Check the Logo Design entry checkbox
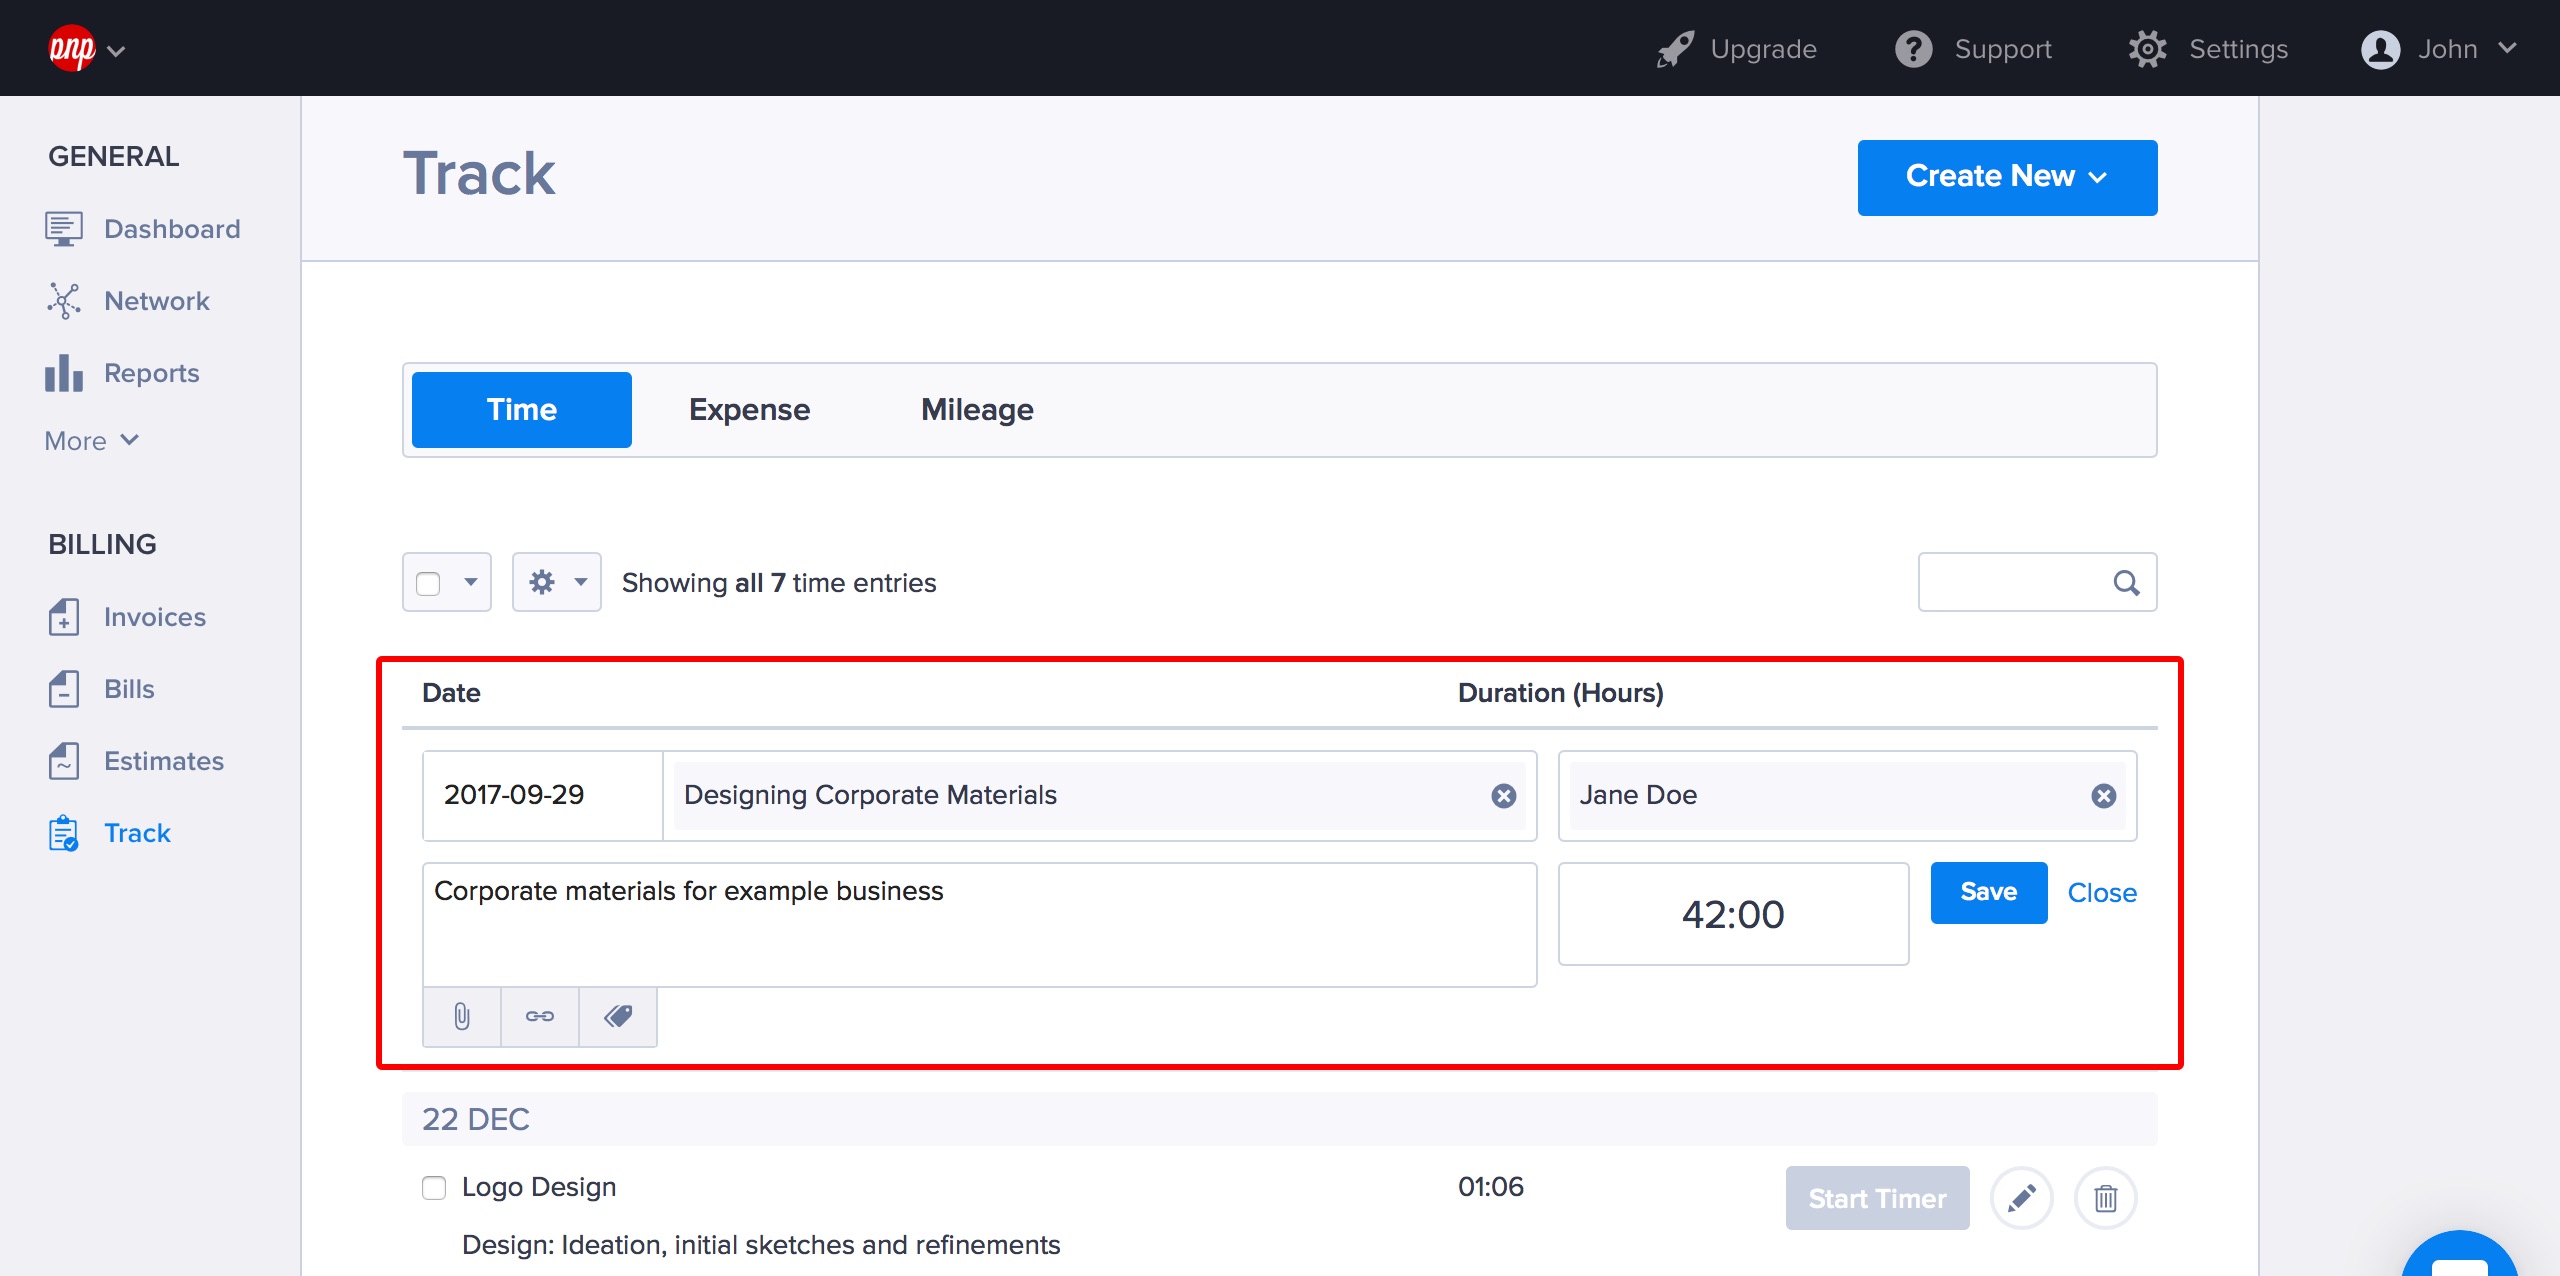 434,1187
